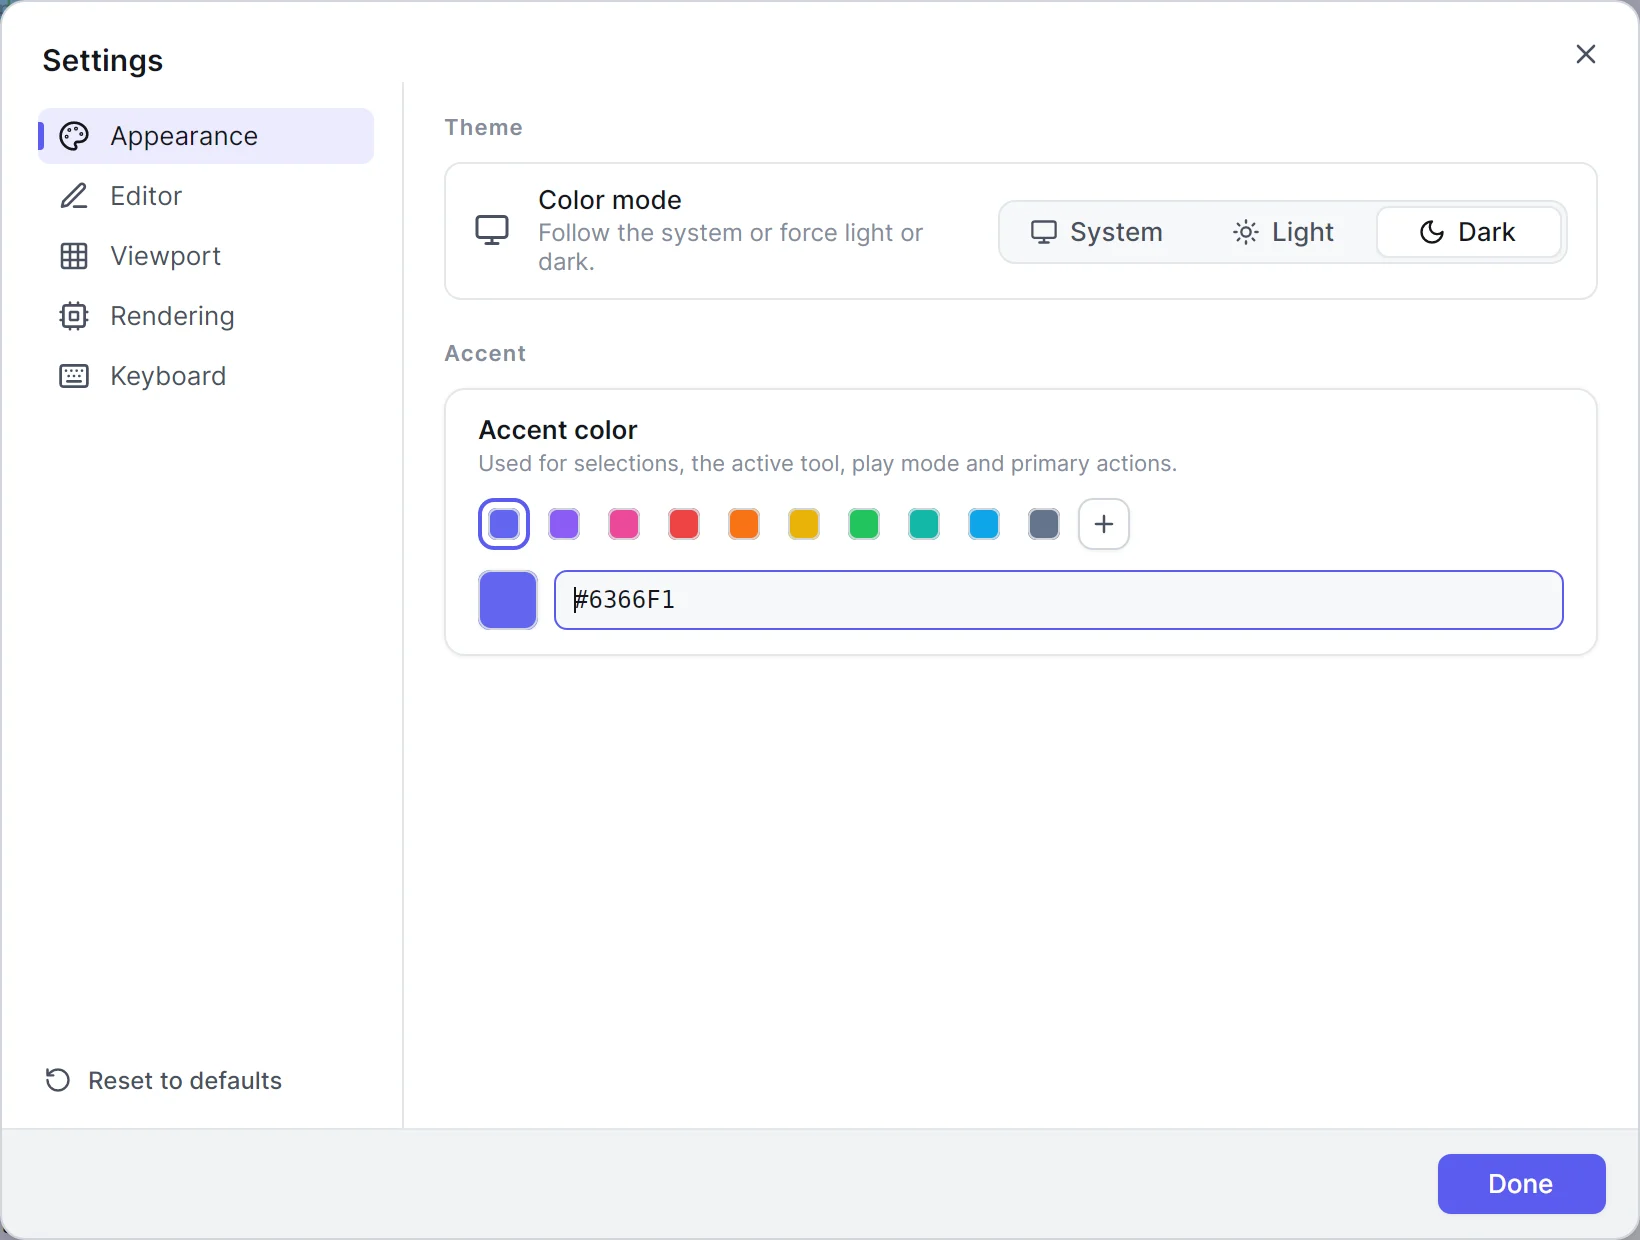This screenshot has height=1240, width=1640.
Task: Click the pencil icon beside Editor
Action: tap(74, 196)
